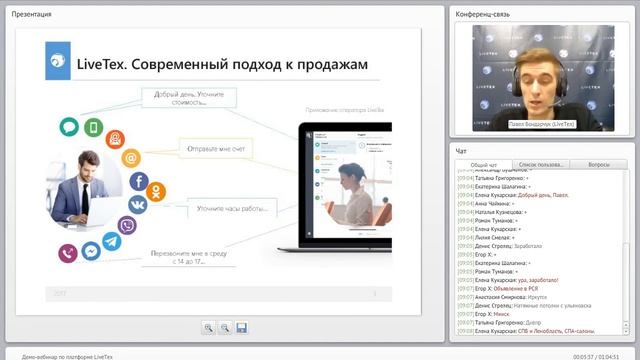The image size is (640, 360).
Task: Switch to the Вопросы tab
Action: coord(599,164)
